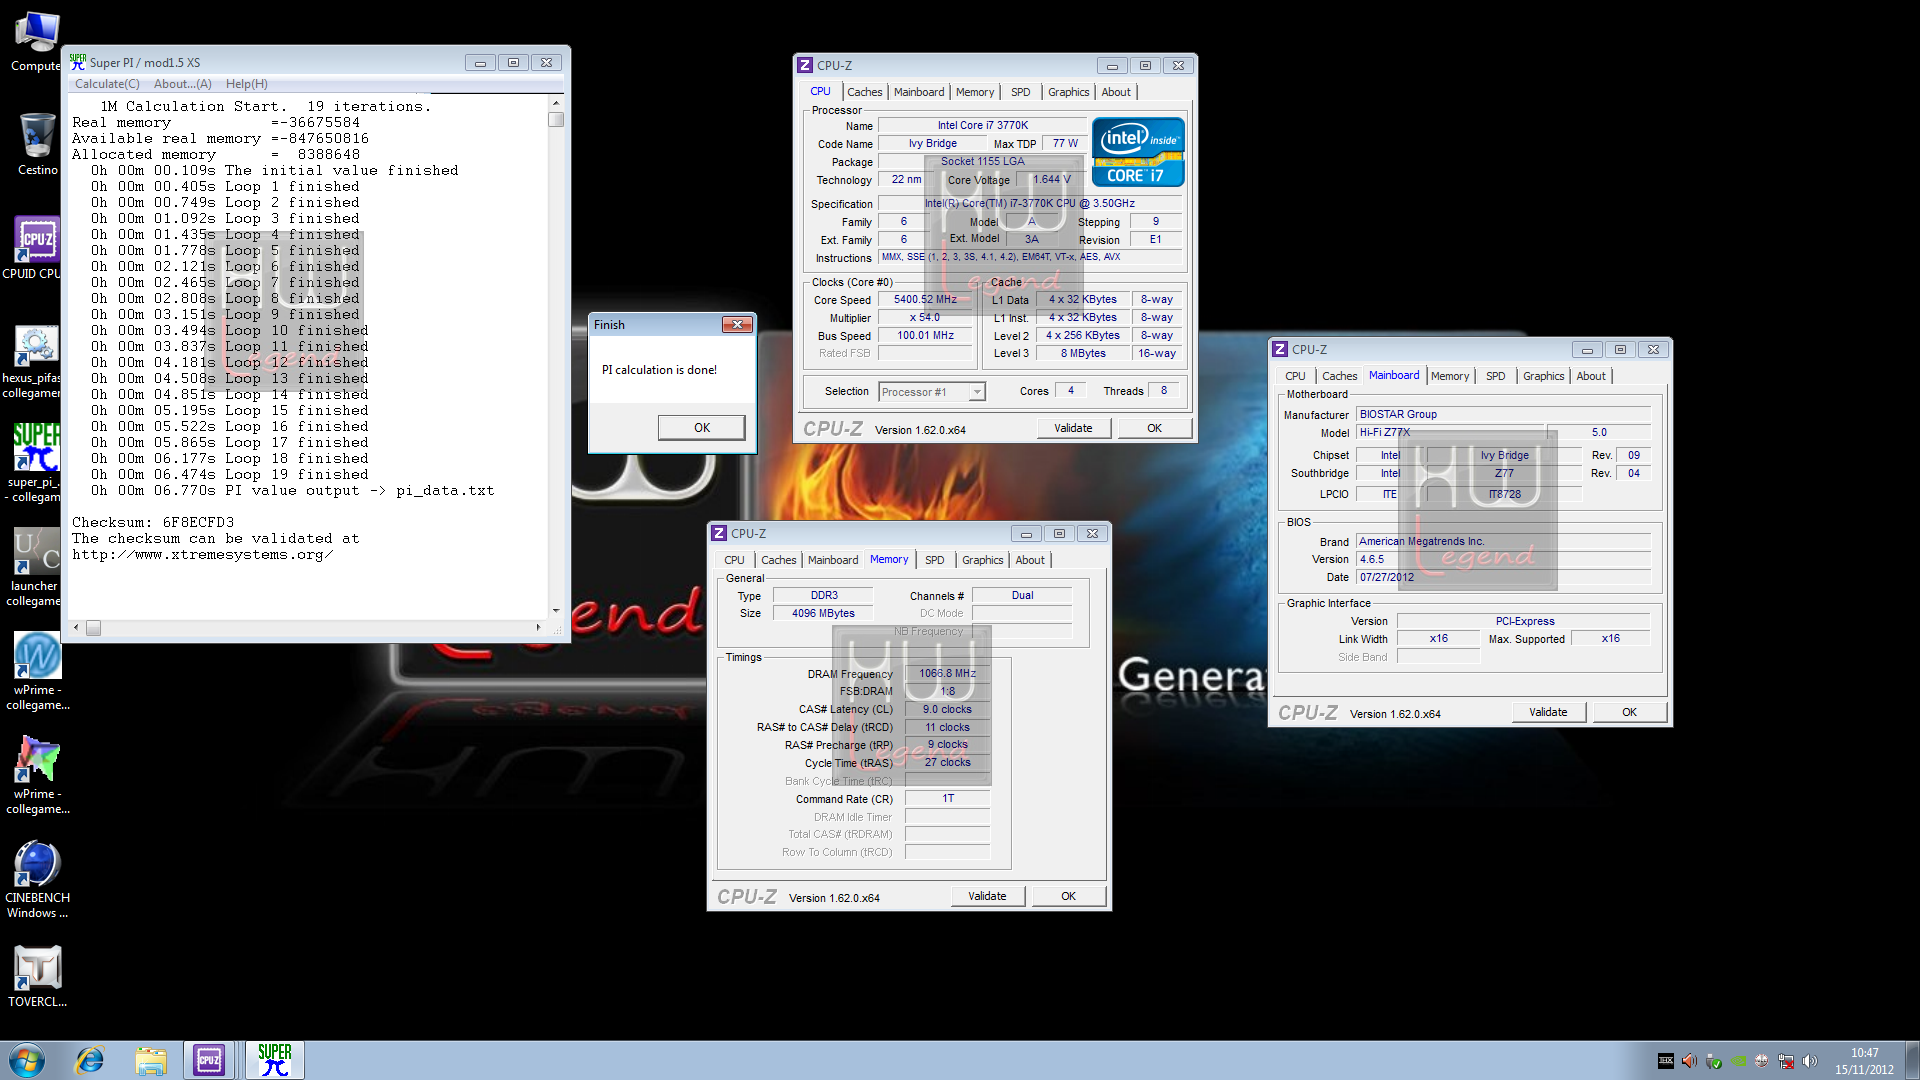1920x1080 pixels.
Task: Close the Finish dialog
Action: click(737, 325)
